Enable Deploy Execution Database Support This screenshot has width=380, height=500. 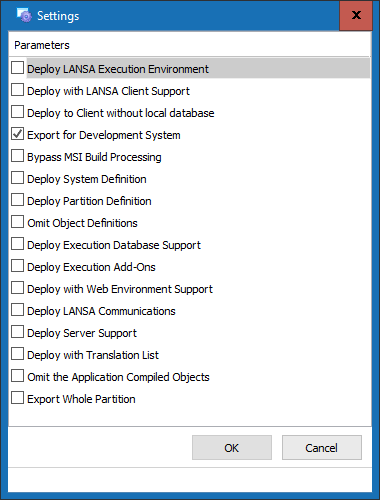pyautogui.click(x=17, y=244)
